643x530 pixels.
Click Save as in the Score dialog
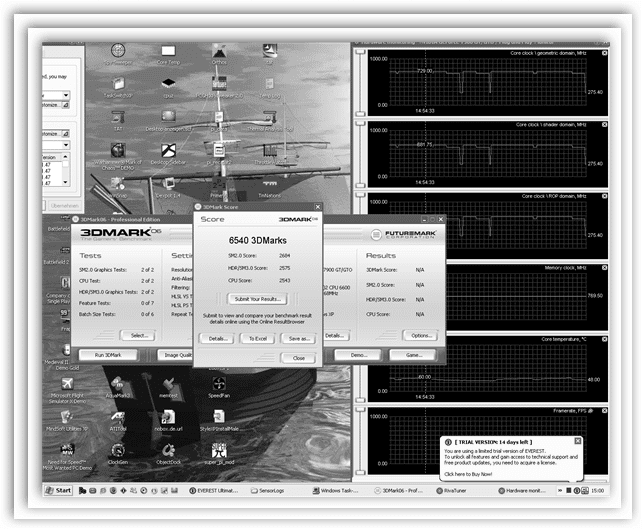click(x=299, y=338)
